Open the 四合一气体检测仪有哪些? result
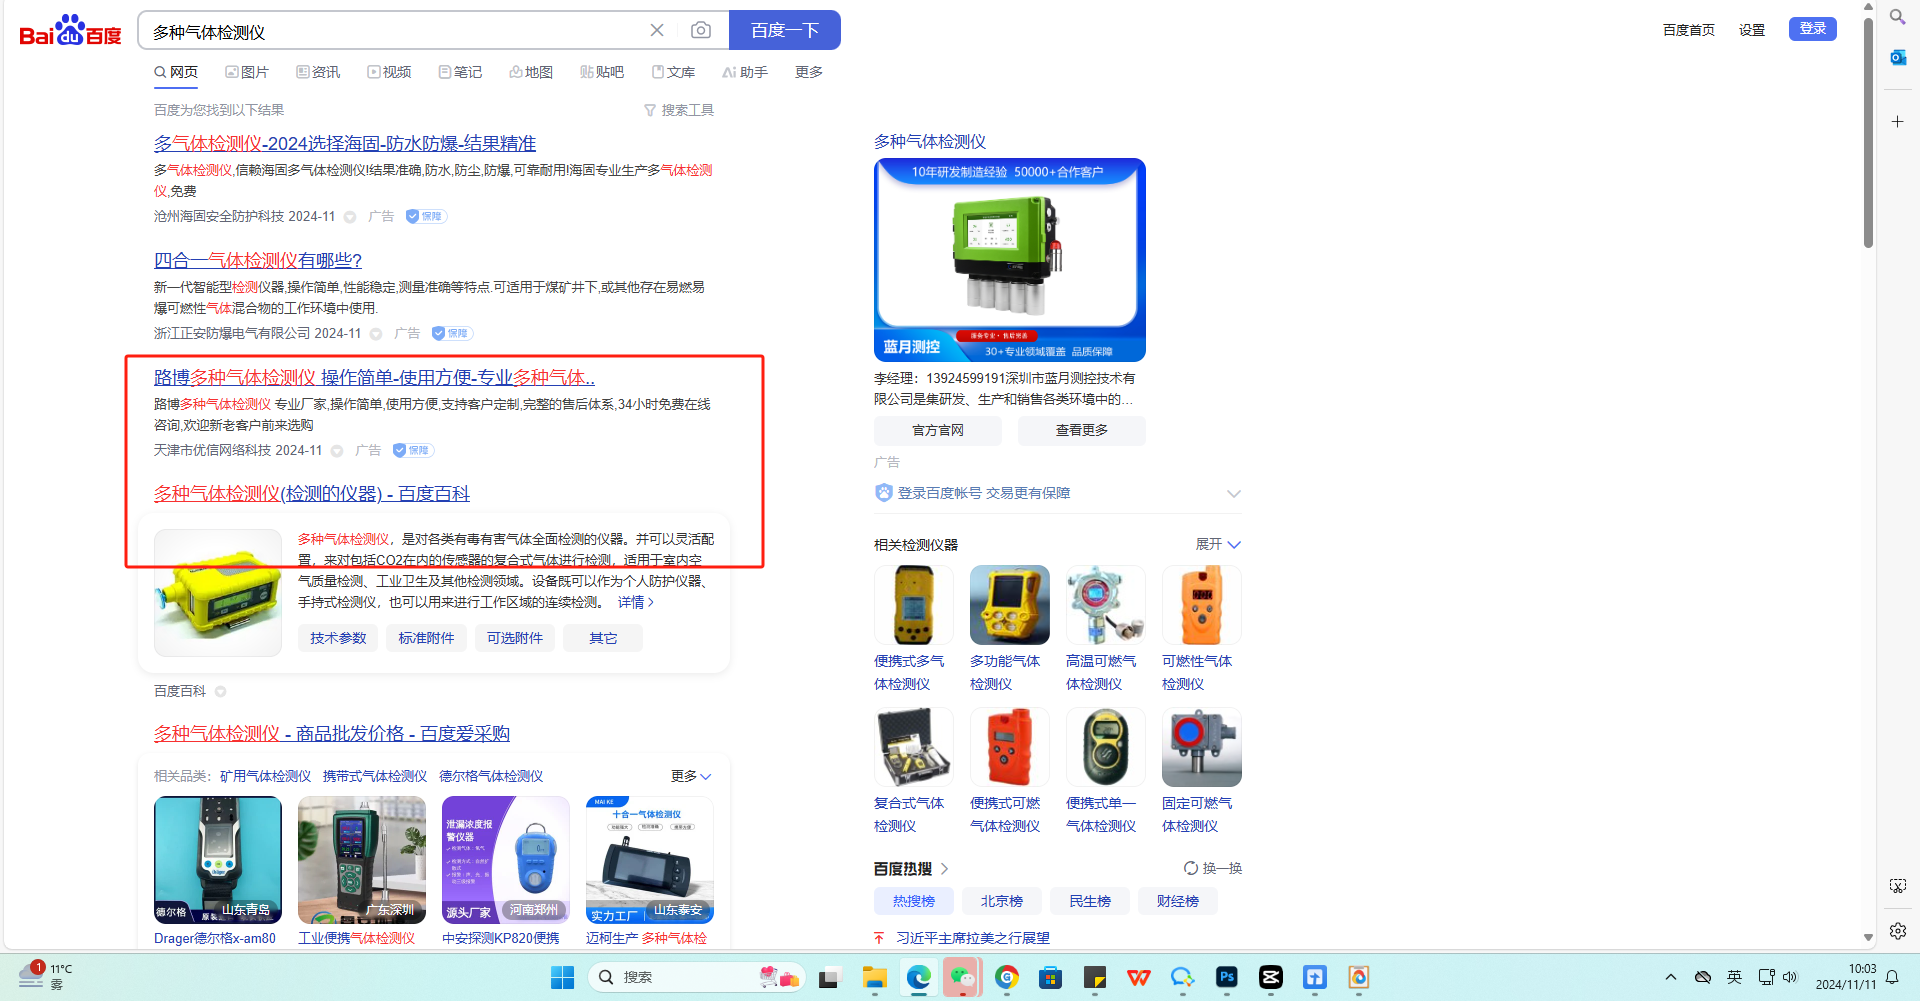This screenshot has width=1920, height=1001. [258, 260]
